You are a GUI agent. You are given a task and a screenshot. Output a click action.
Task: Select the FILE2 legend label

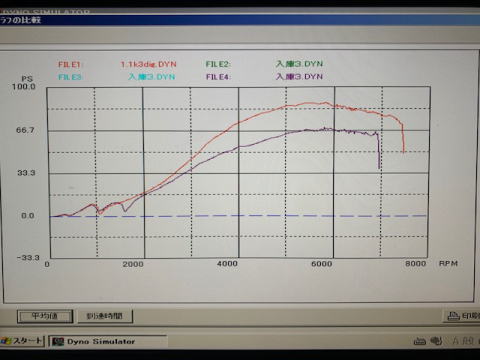218,64
